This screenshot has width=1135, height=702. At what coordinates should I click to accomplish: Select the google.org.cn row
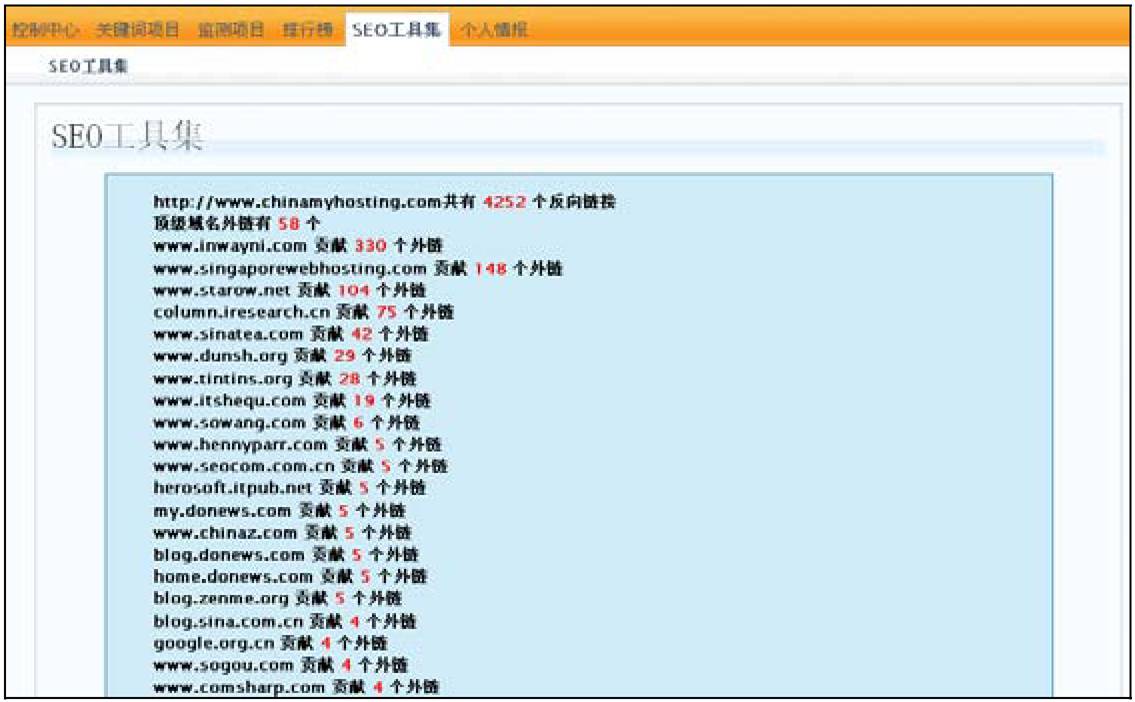pyautogui.click(x=270, y=643)
